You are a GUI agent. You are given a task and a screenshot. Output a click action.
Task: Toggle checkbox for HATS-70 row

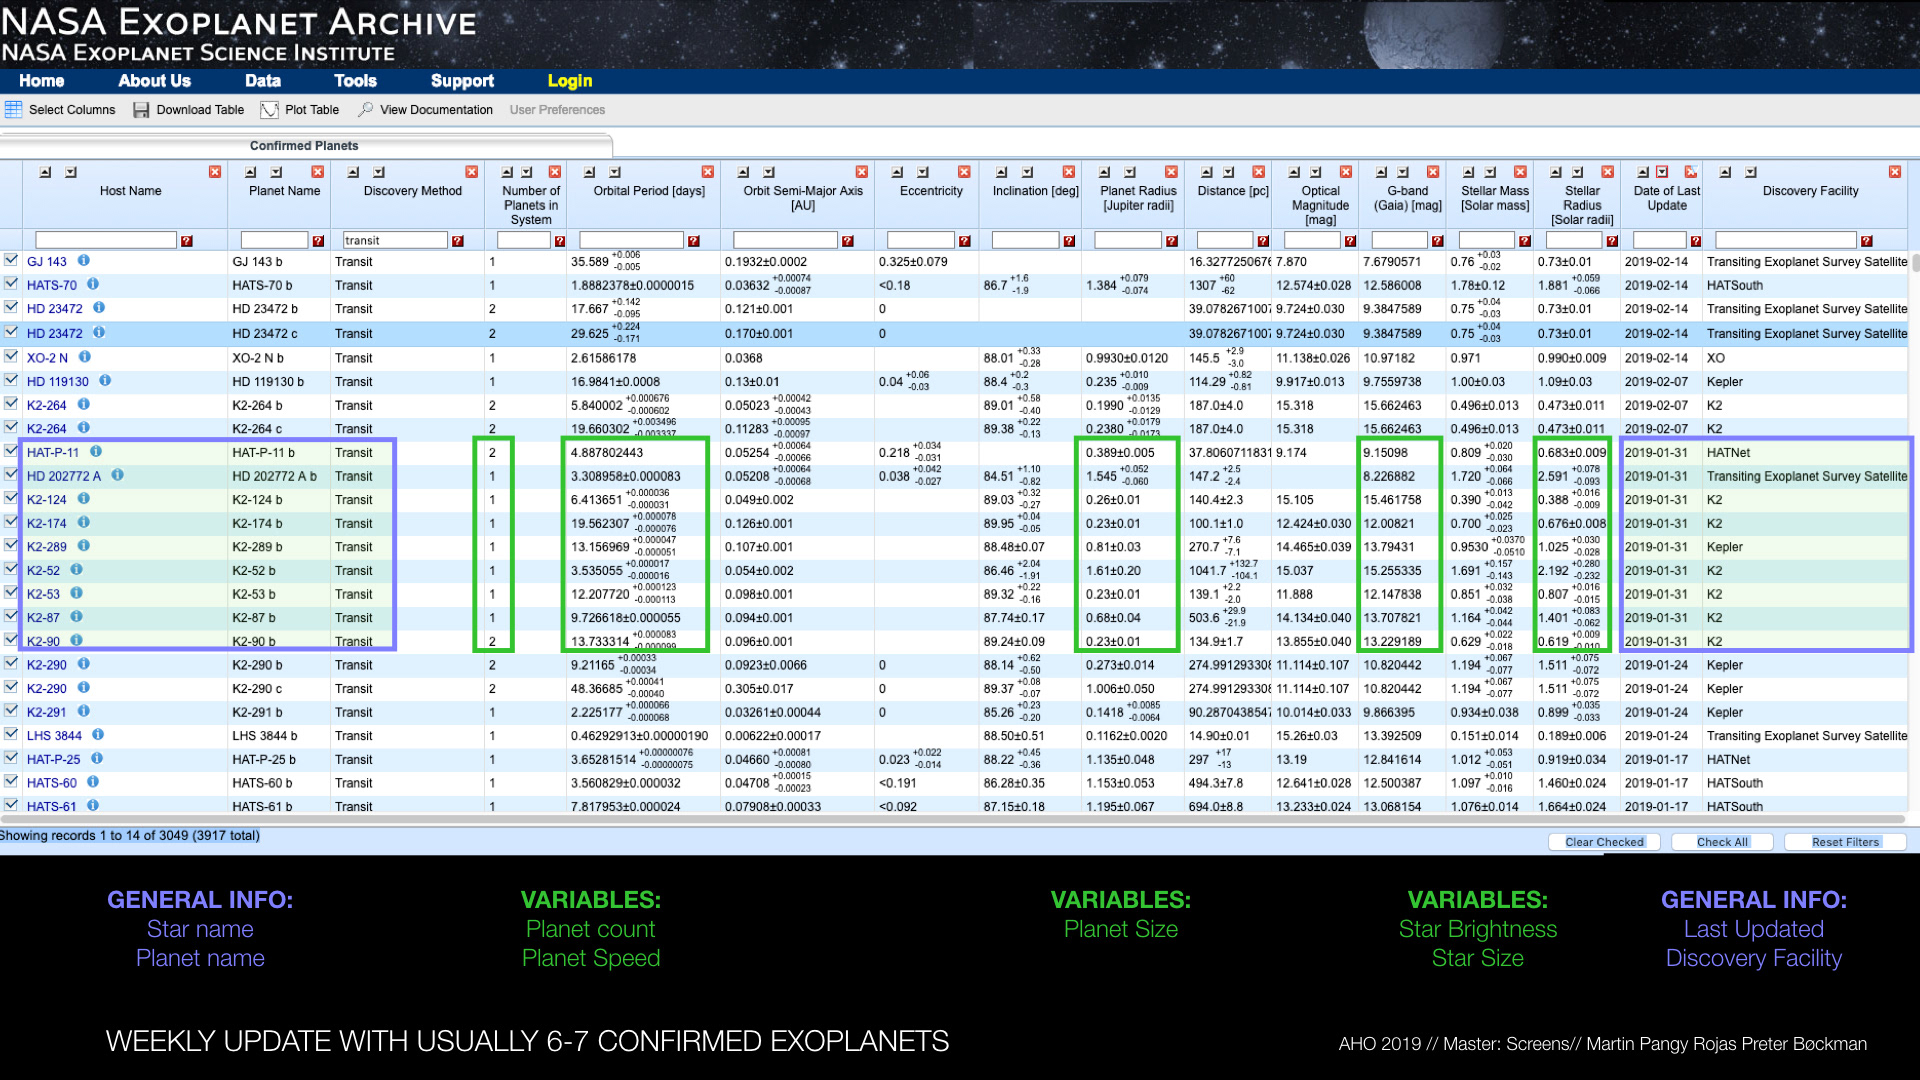point(11,284)
